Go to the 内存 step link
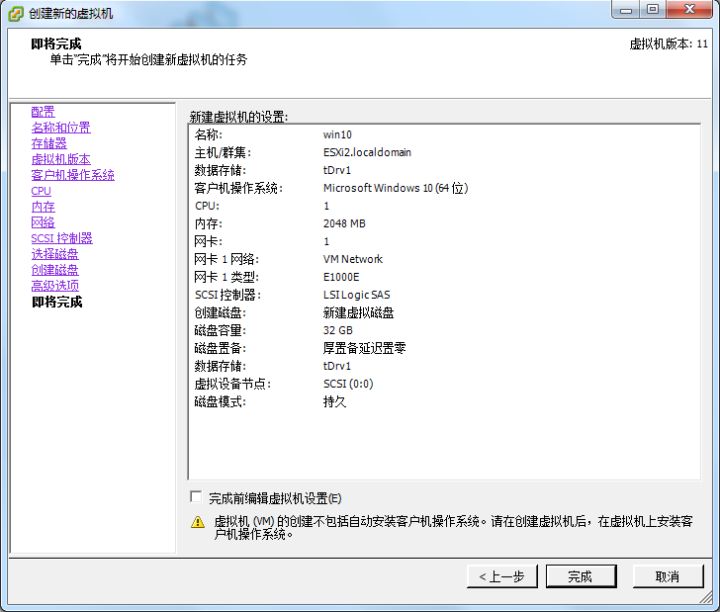 [43, 207]
